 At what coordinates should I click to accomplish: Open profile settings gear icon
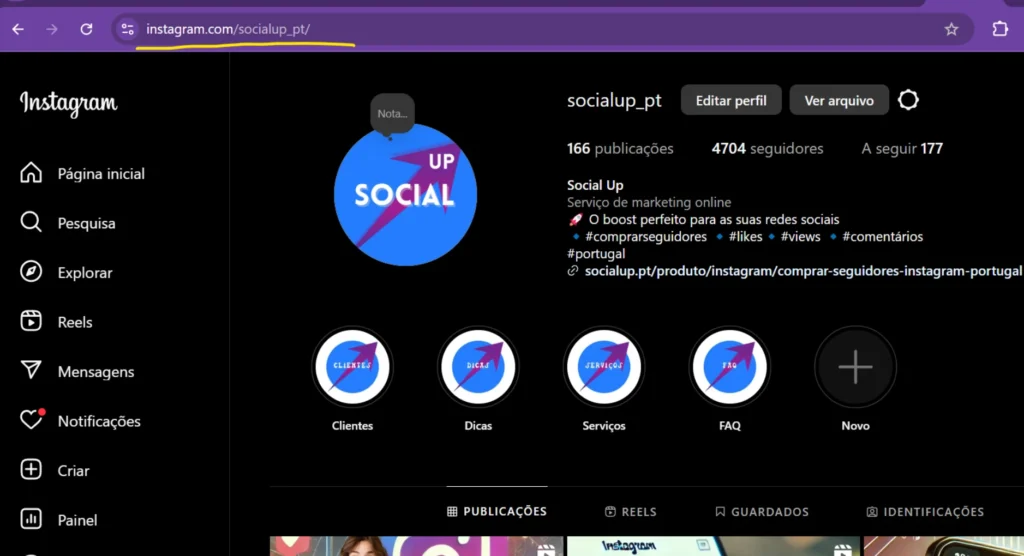pyautogui.click(x=908, y=100)
